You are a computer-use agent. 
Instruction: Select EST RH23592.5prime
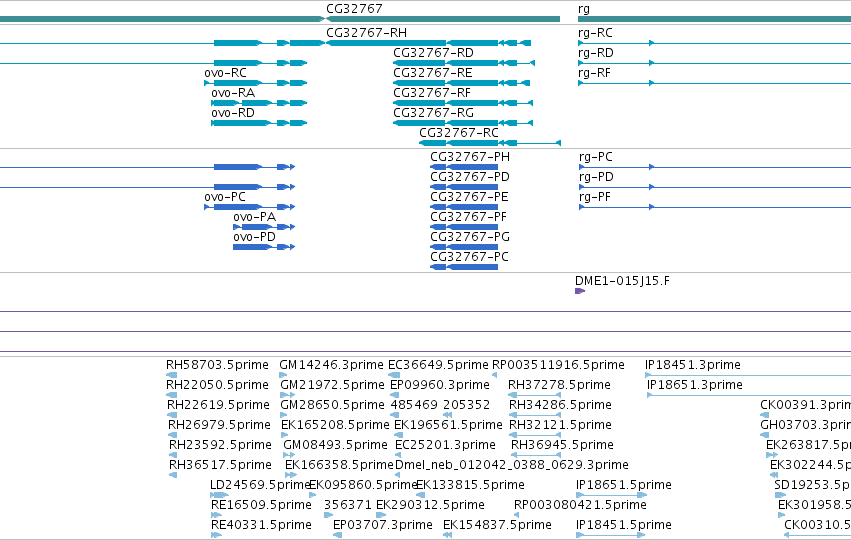point(173,455)
